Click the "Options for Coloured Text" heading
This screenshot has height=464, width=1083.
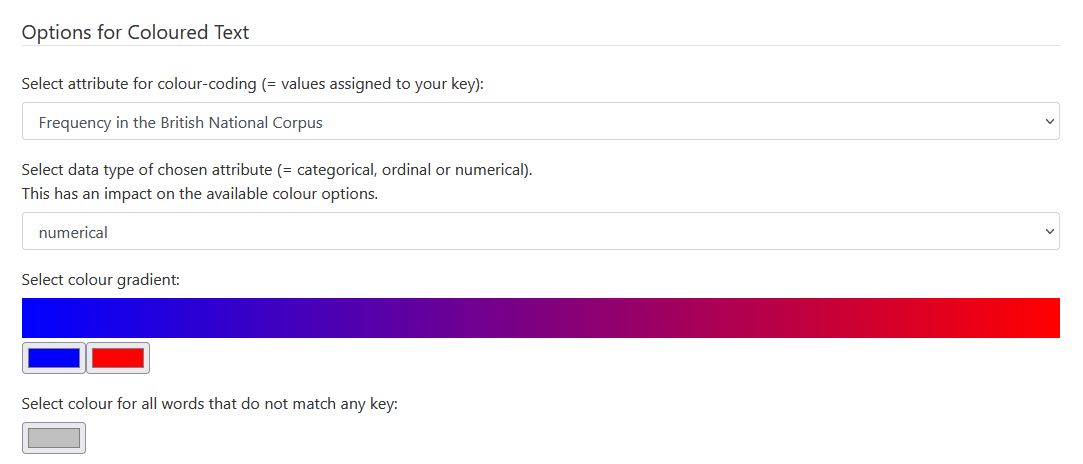point(135,32)
